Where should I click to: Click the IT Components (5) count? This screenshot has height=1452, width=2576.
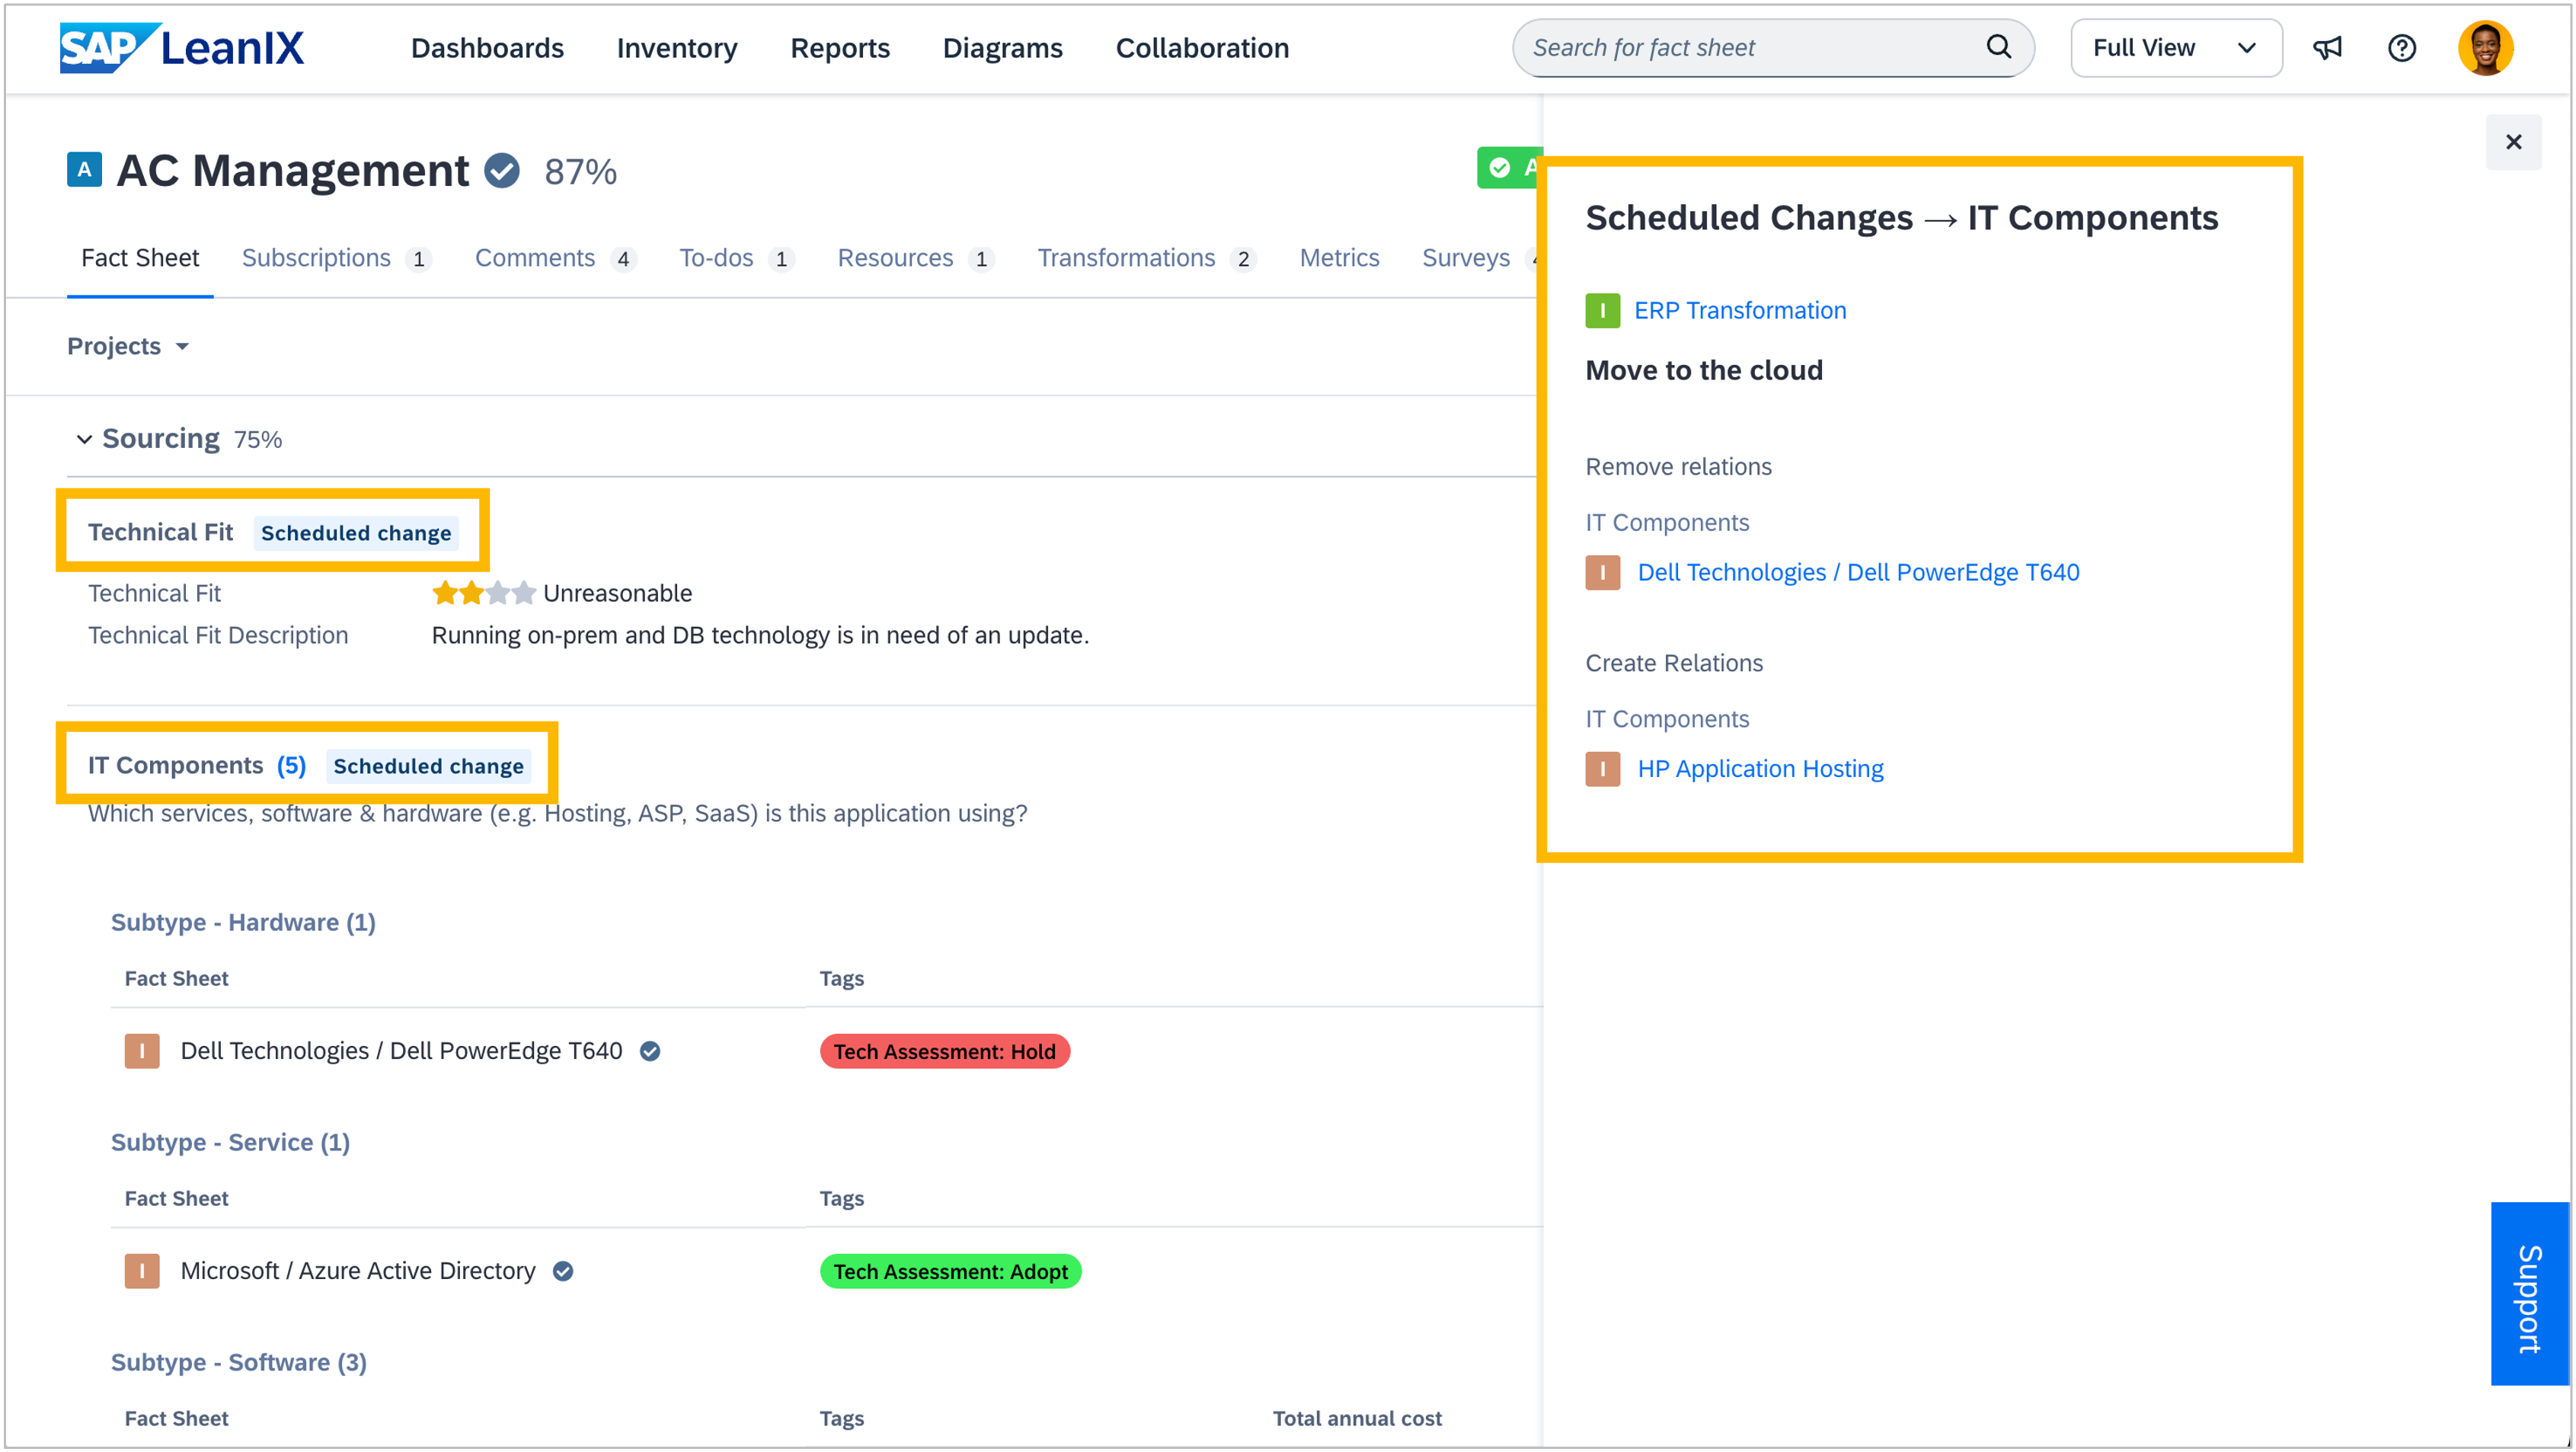291,766
